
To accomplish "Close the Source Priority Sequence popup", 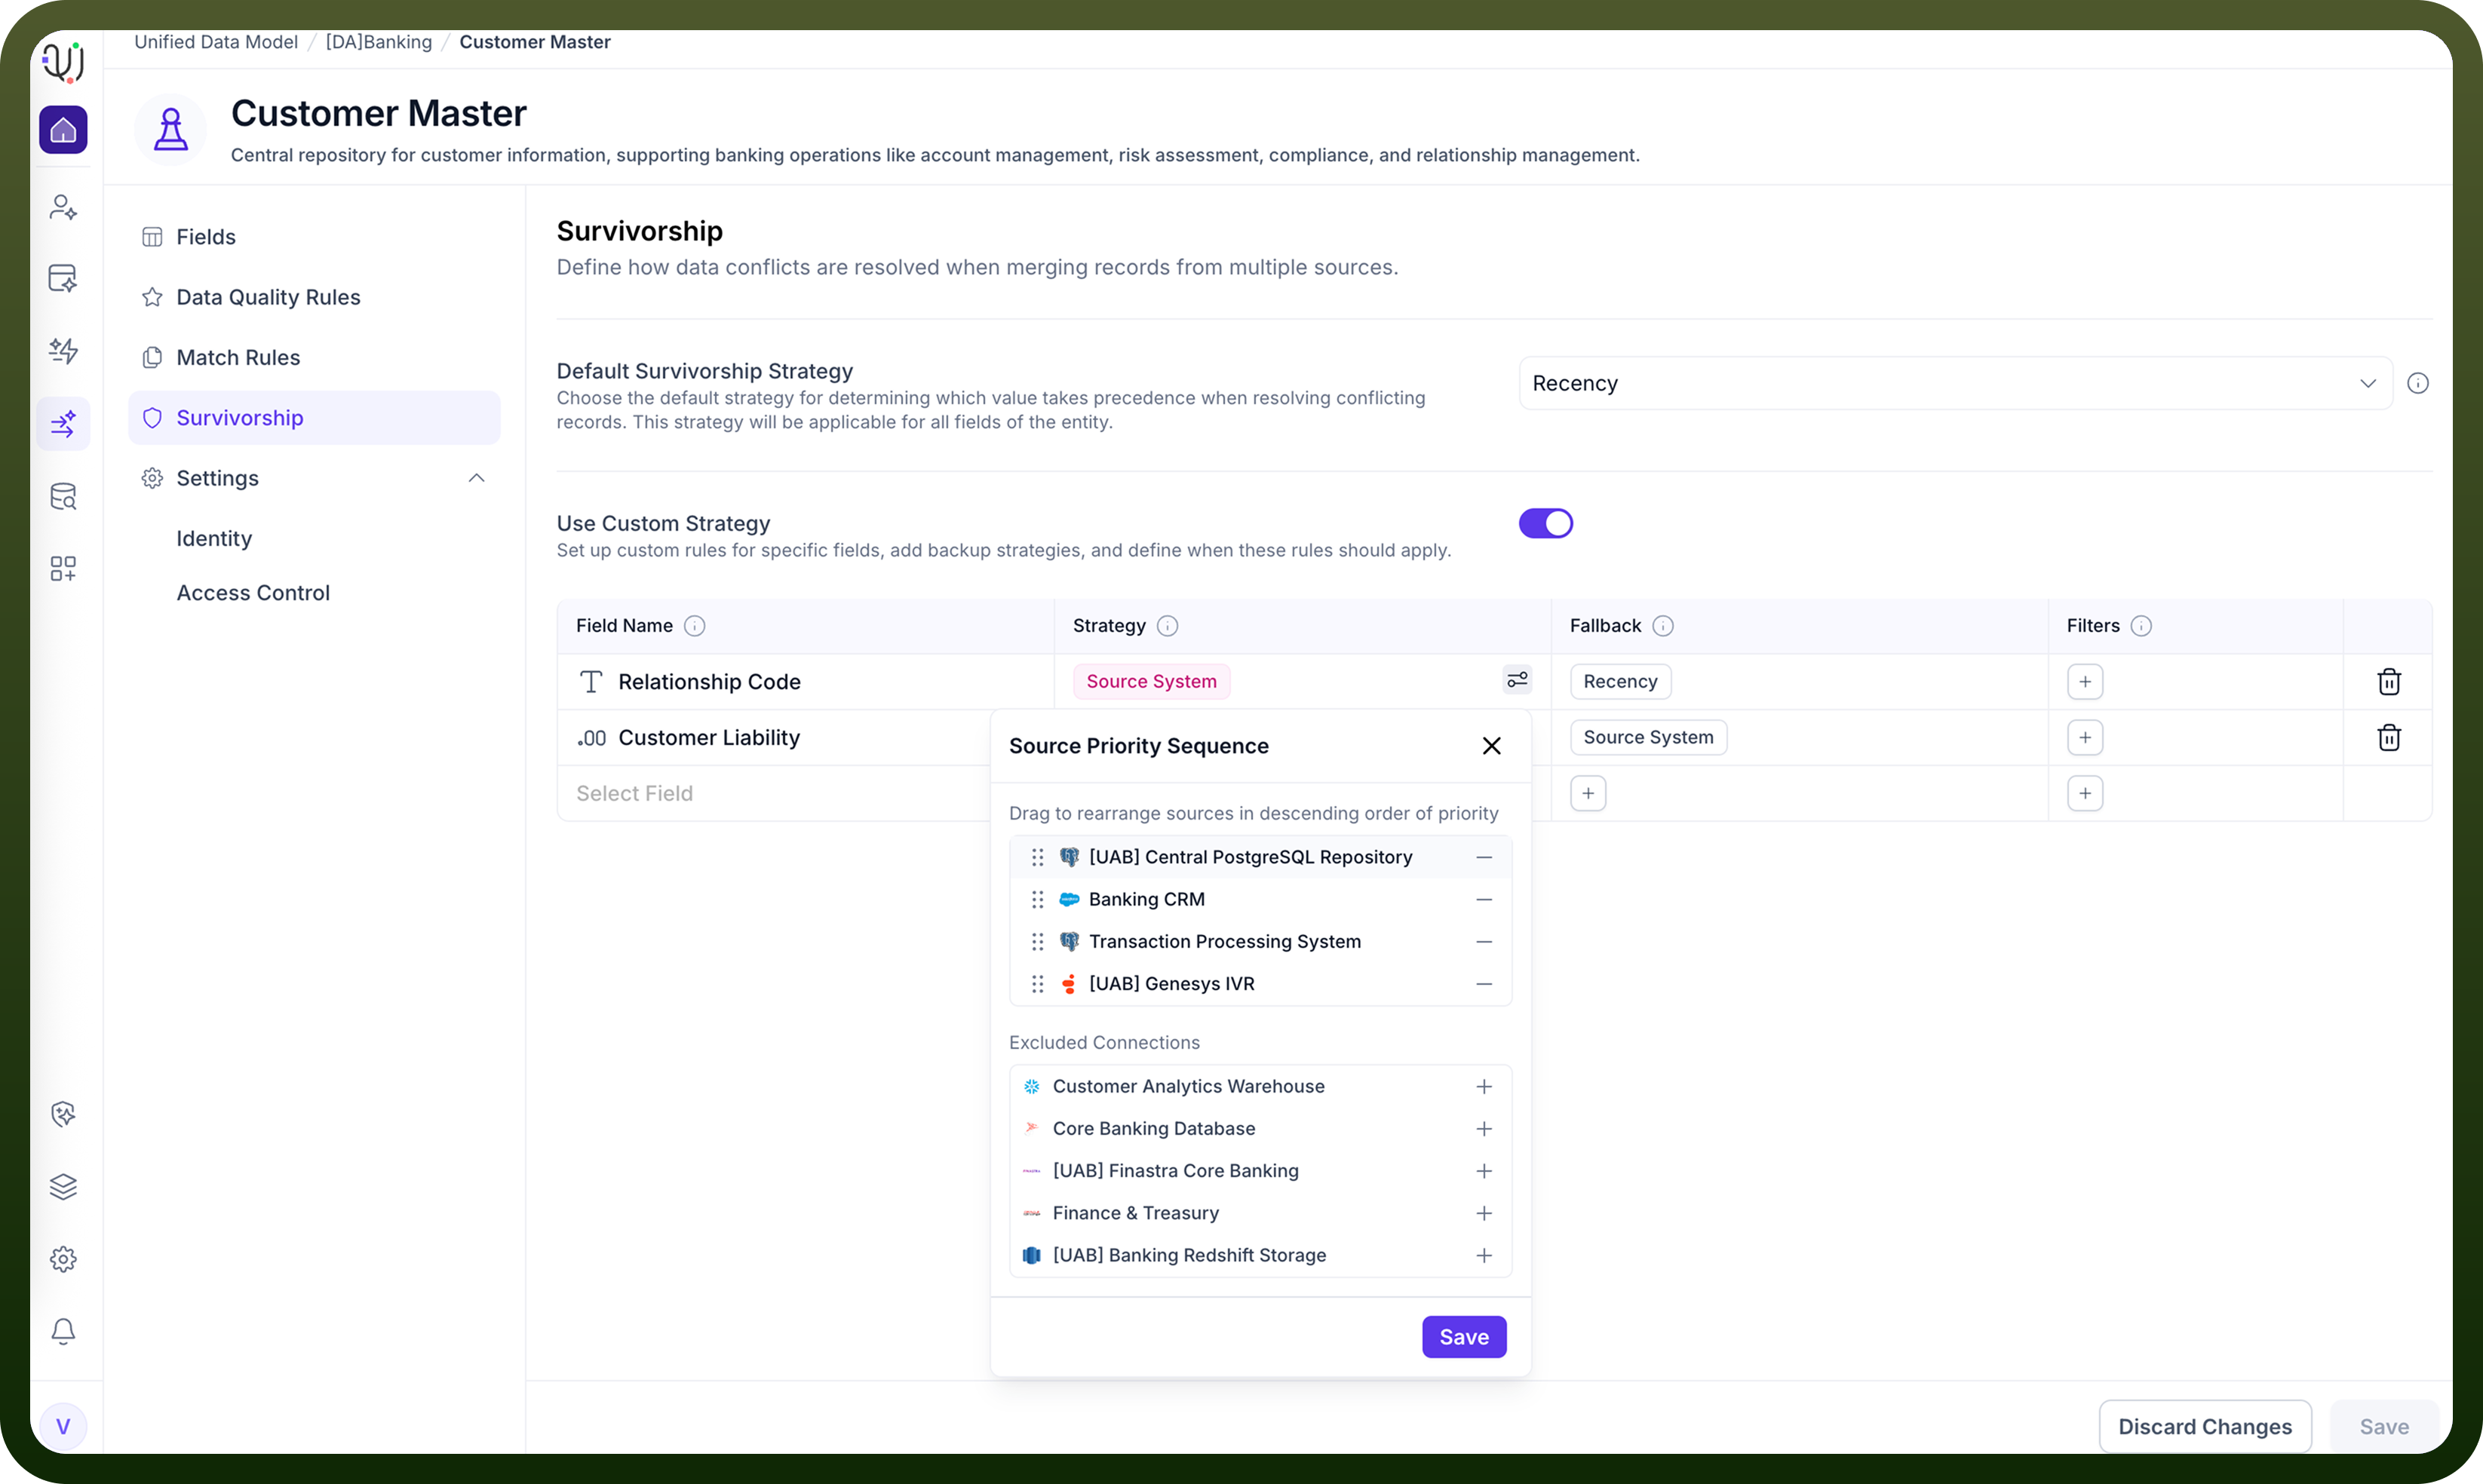I will 1491,746.
